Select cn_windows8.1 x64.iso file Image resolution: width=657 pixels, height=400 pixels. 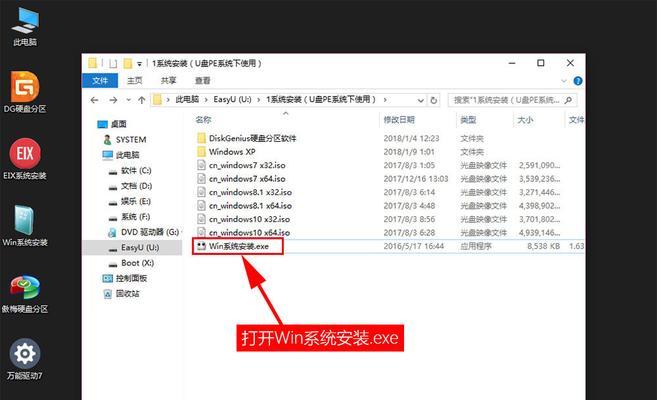(x=250, y=206)
